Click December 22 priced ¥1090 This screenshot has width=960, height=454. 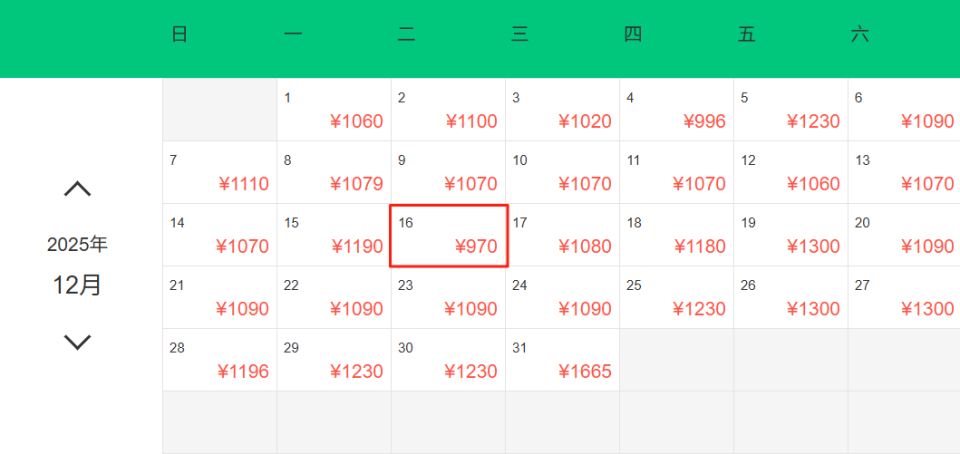click(x=334, y=298)
